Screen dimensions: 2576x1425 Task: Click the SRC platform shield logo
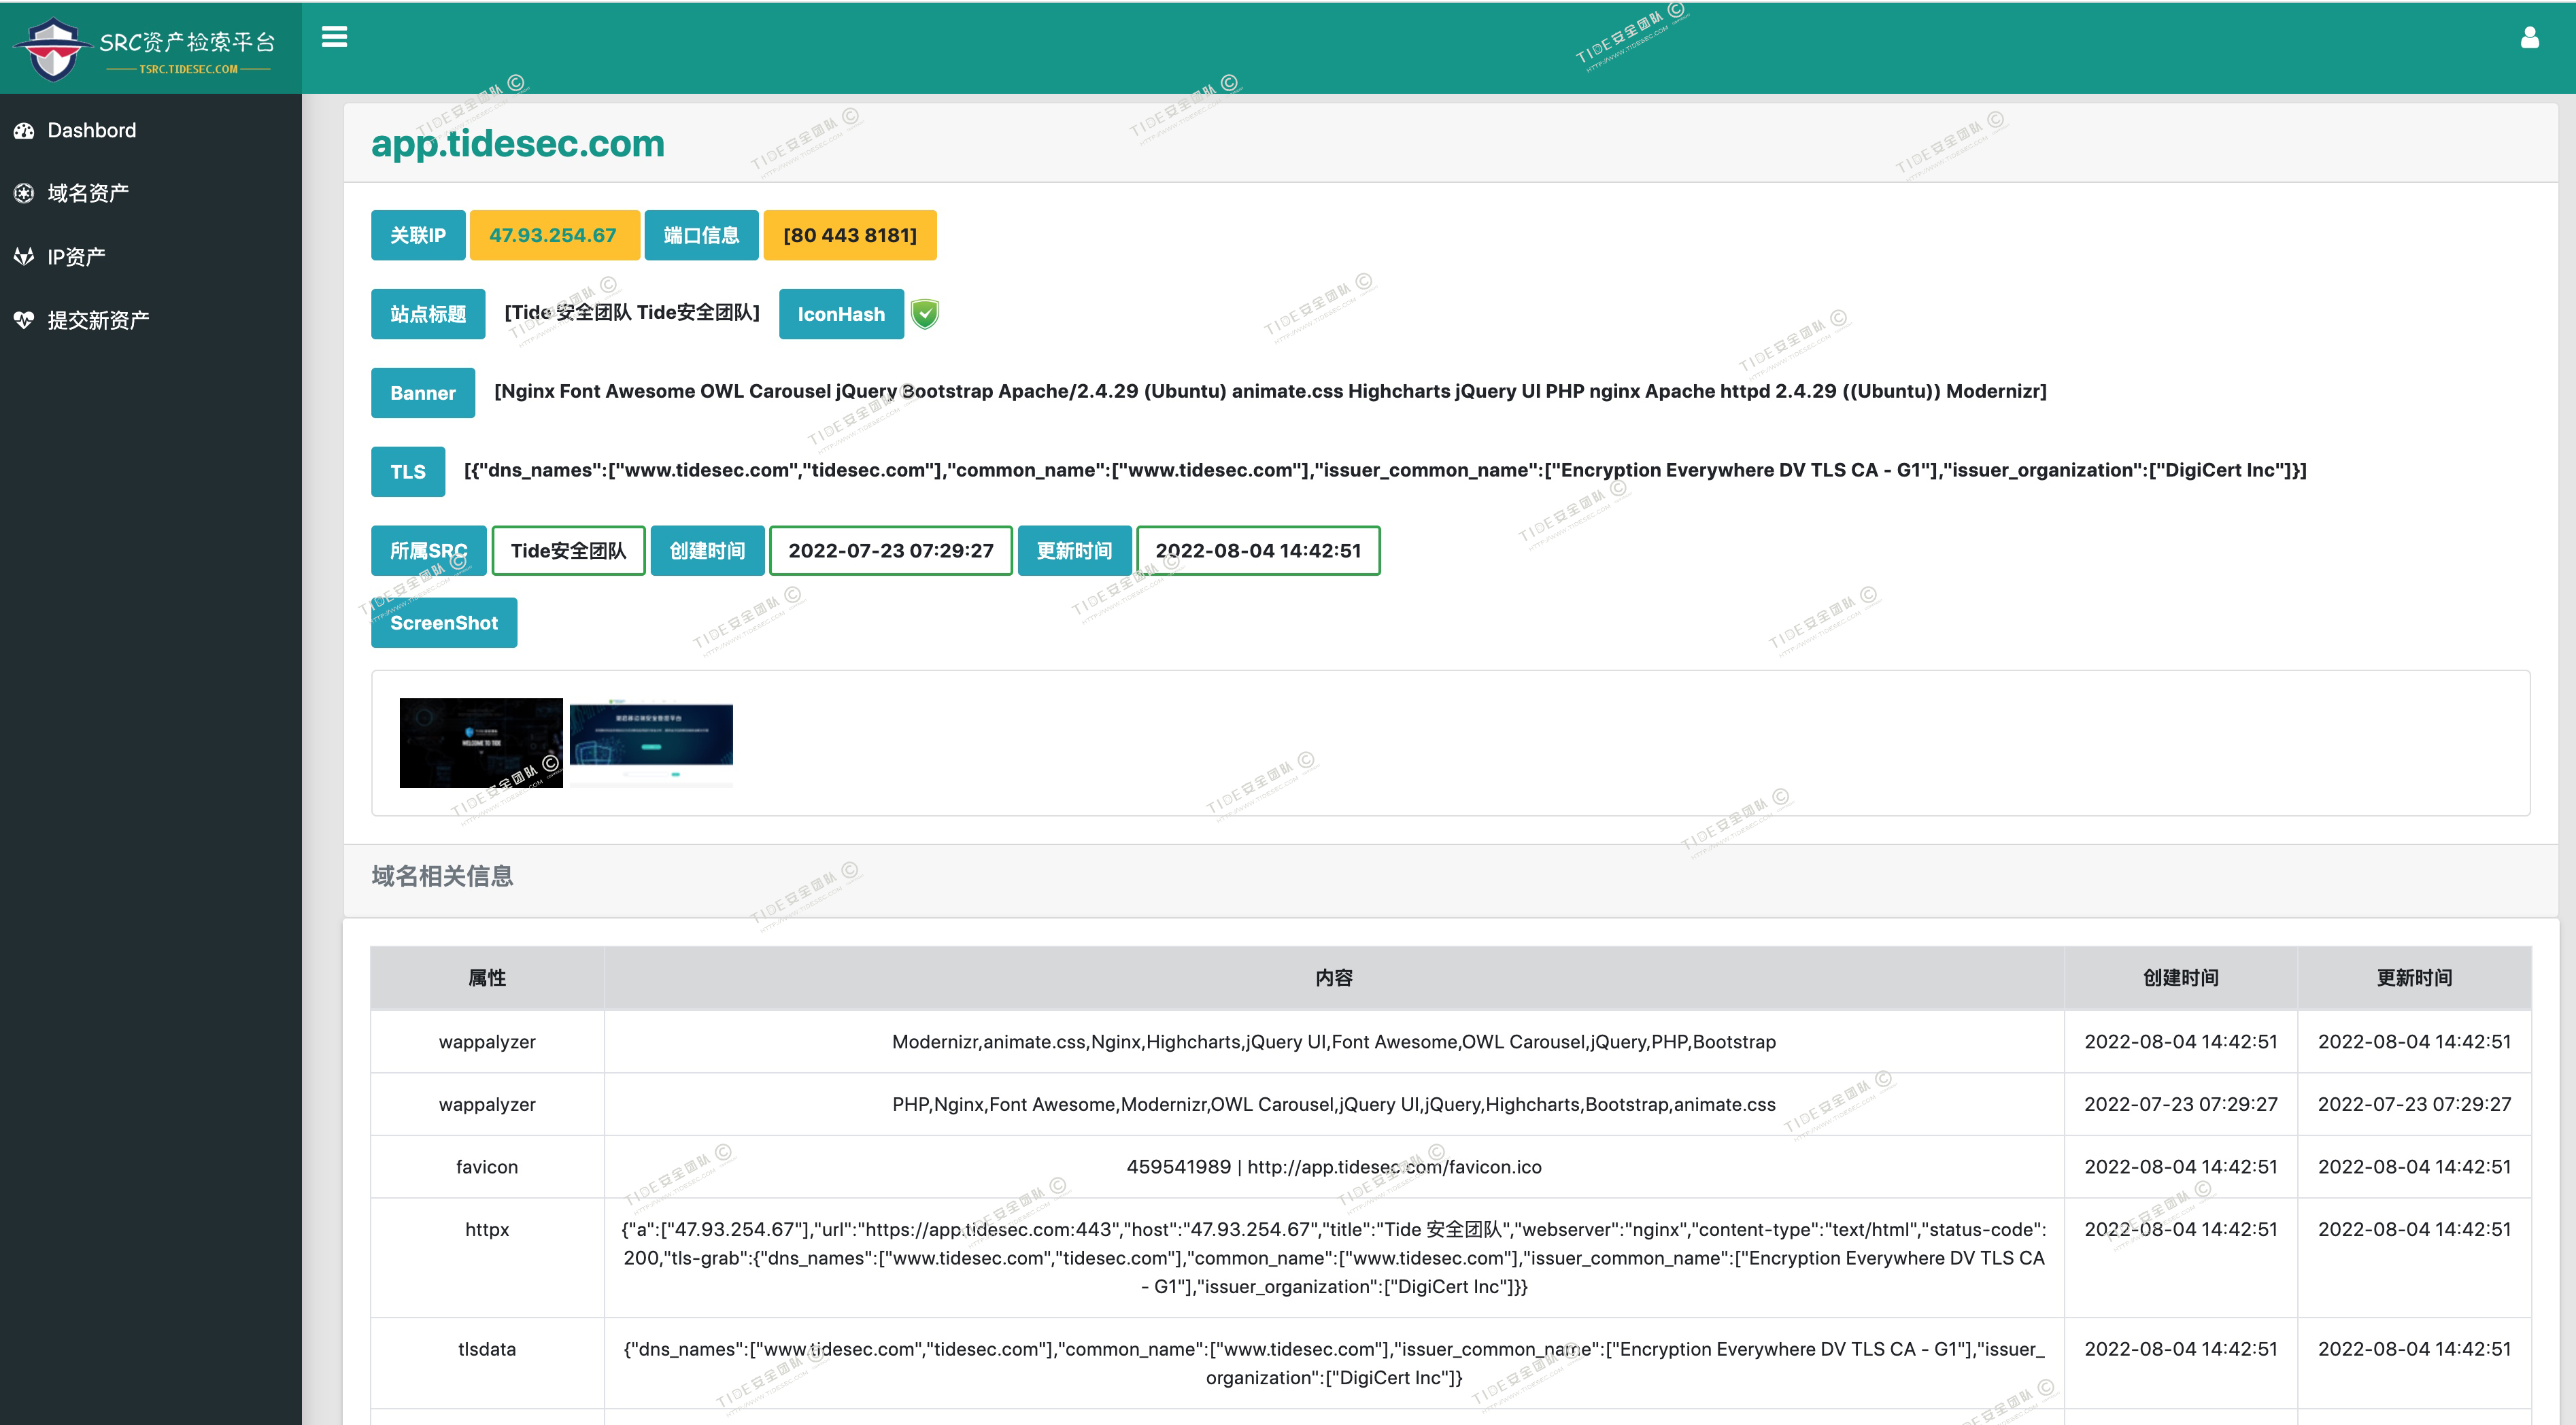(x=53, y=48)
